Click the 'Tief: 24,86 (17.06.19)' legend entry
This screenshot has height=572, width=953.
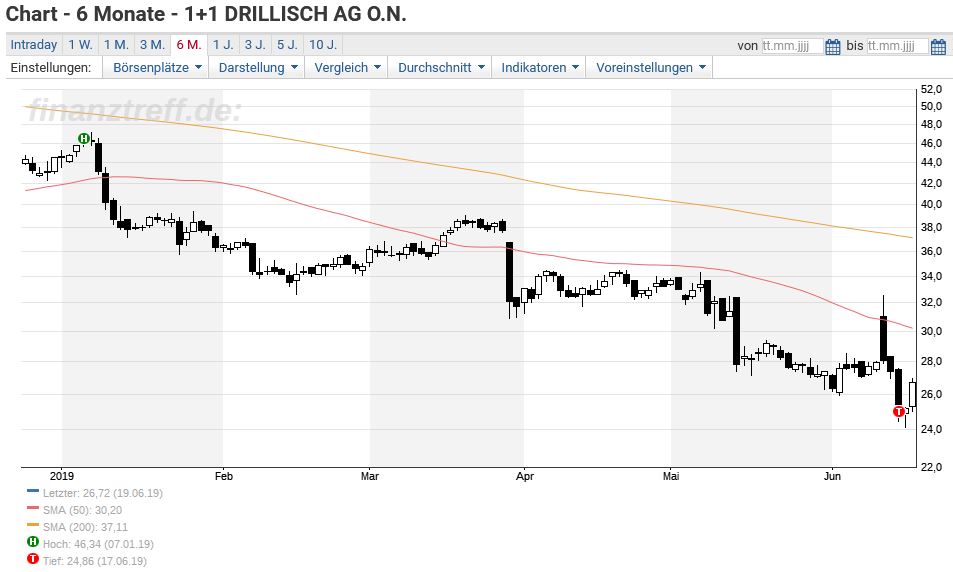(x=95, y=561)
